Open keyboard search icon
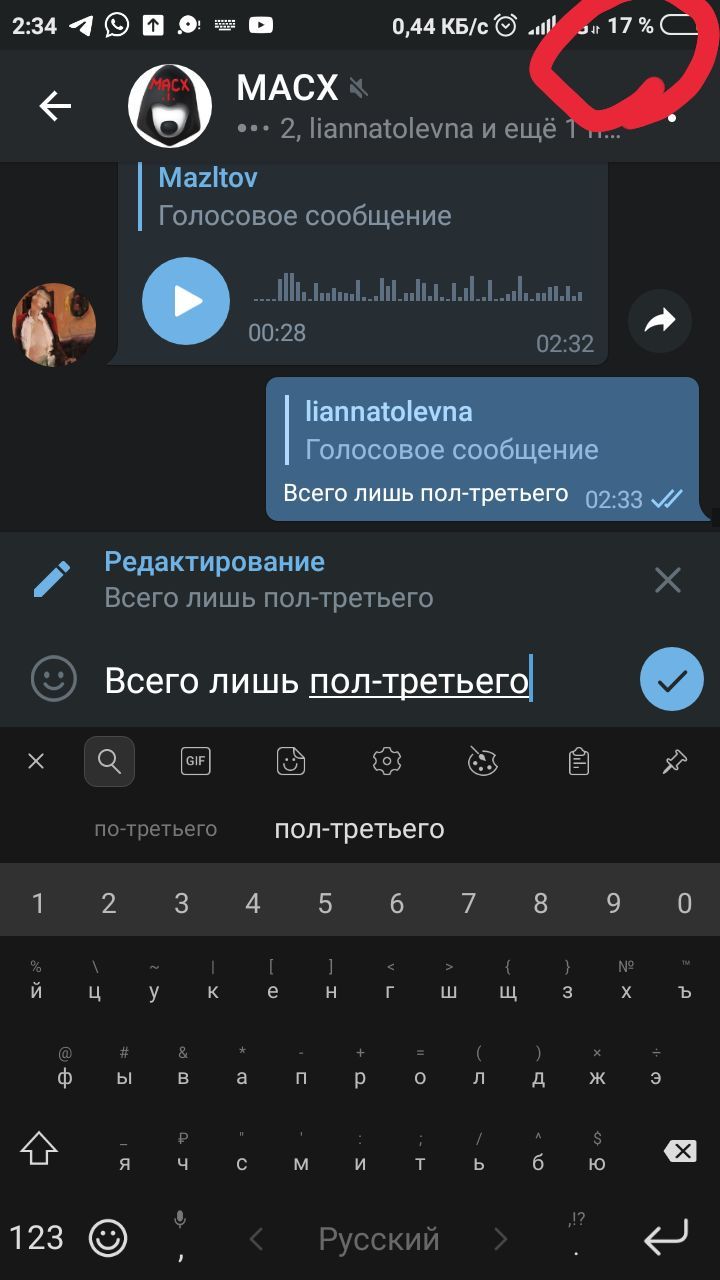 click(110, 762)
